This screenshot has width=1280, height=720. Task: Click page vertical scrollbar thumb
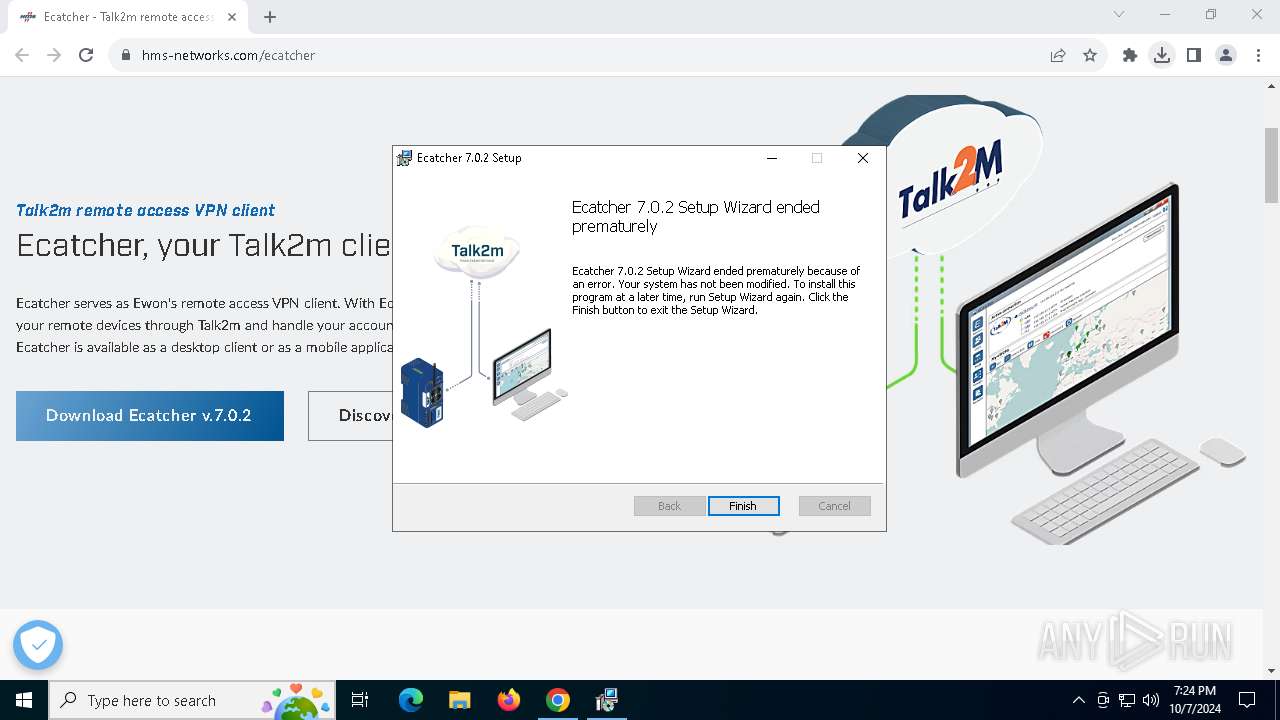(1272, 165)
